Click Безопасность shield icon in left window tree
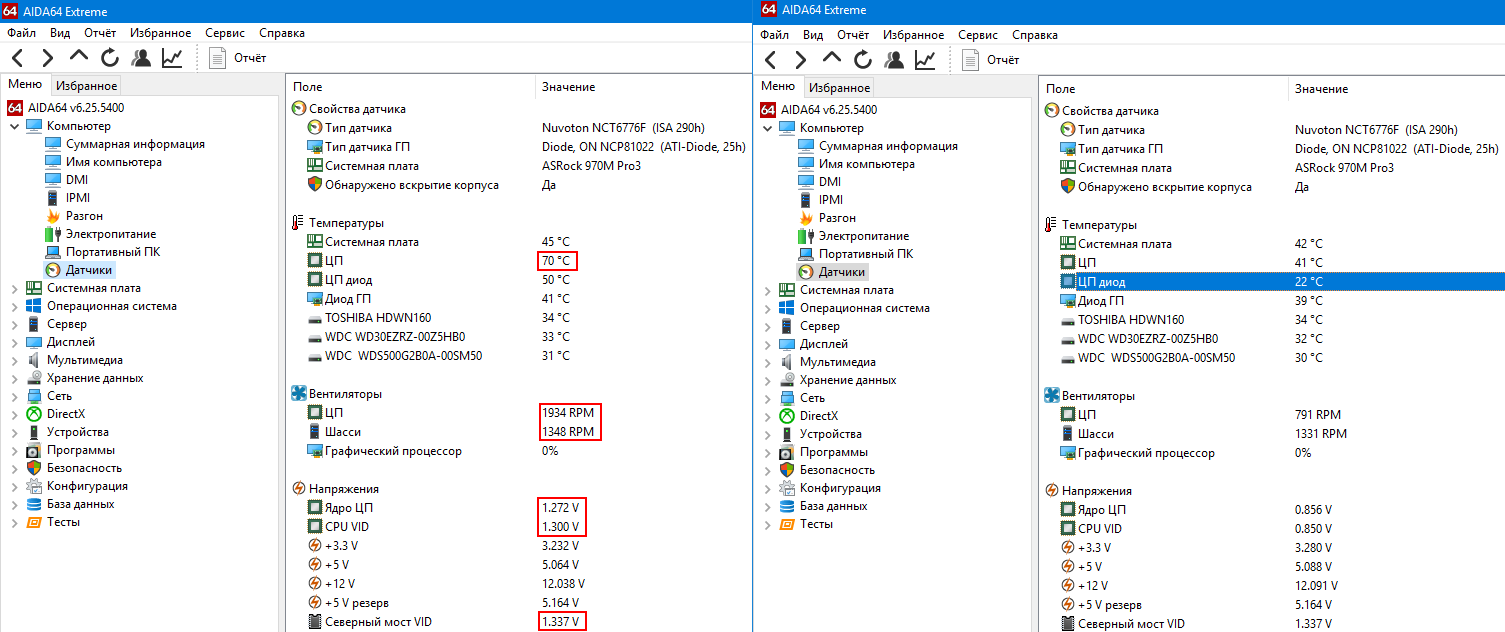The width and height of the screenshot is (1505, 632). click(x=34, y=468)
